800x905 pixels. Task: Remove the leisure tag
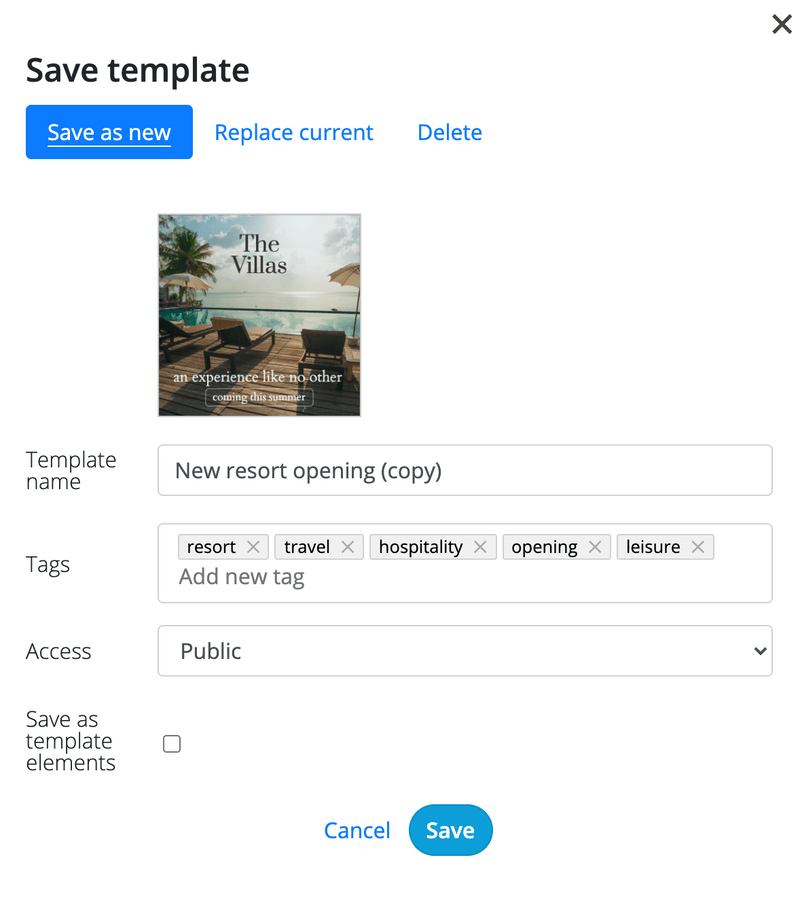coord(698,547)
